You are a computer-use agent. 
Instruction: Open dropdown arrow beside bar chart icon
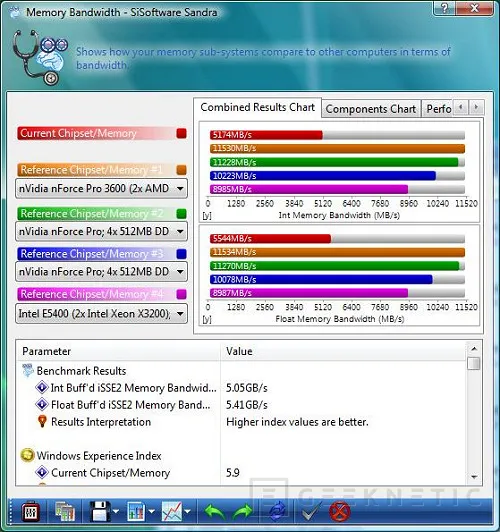coord(151,511)
